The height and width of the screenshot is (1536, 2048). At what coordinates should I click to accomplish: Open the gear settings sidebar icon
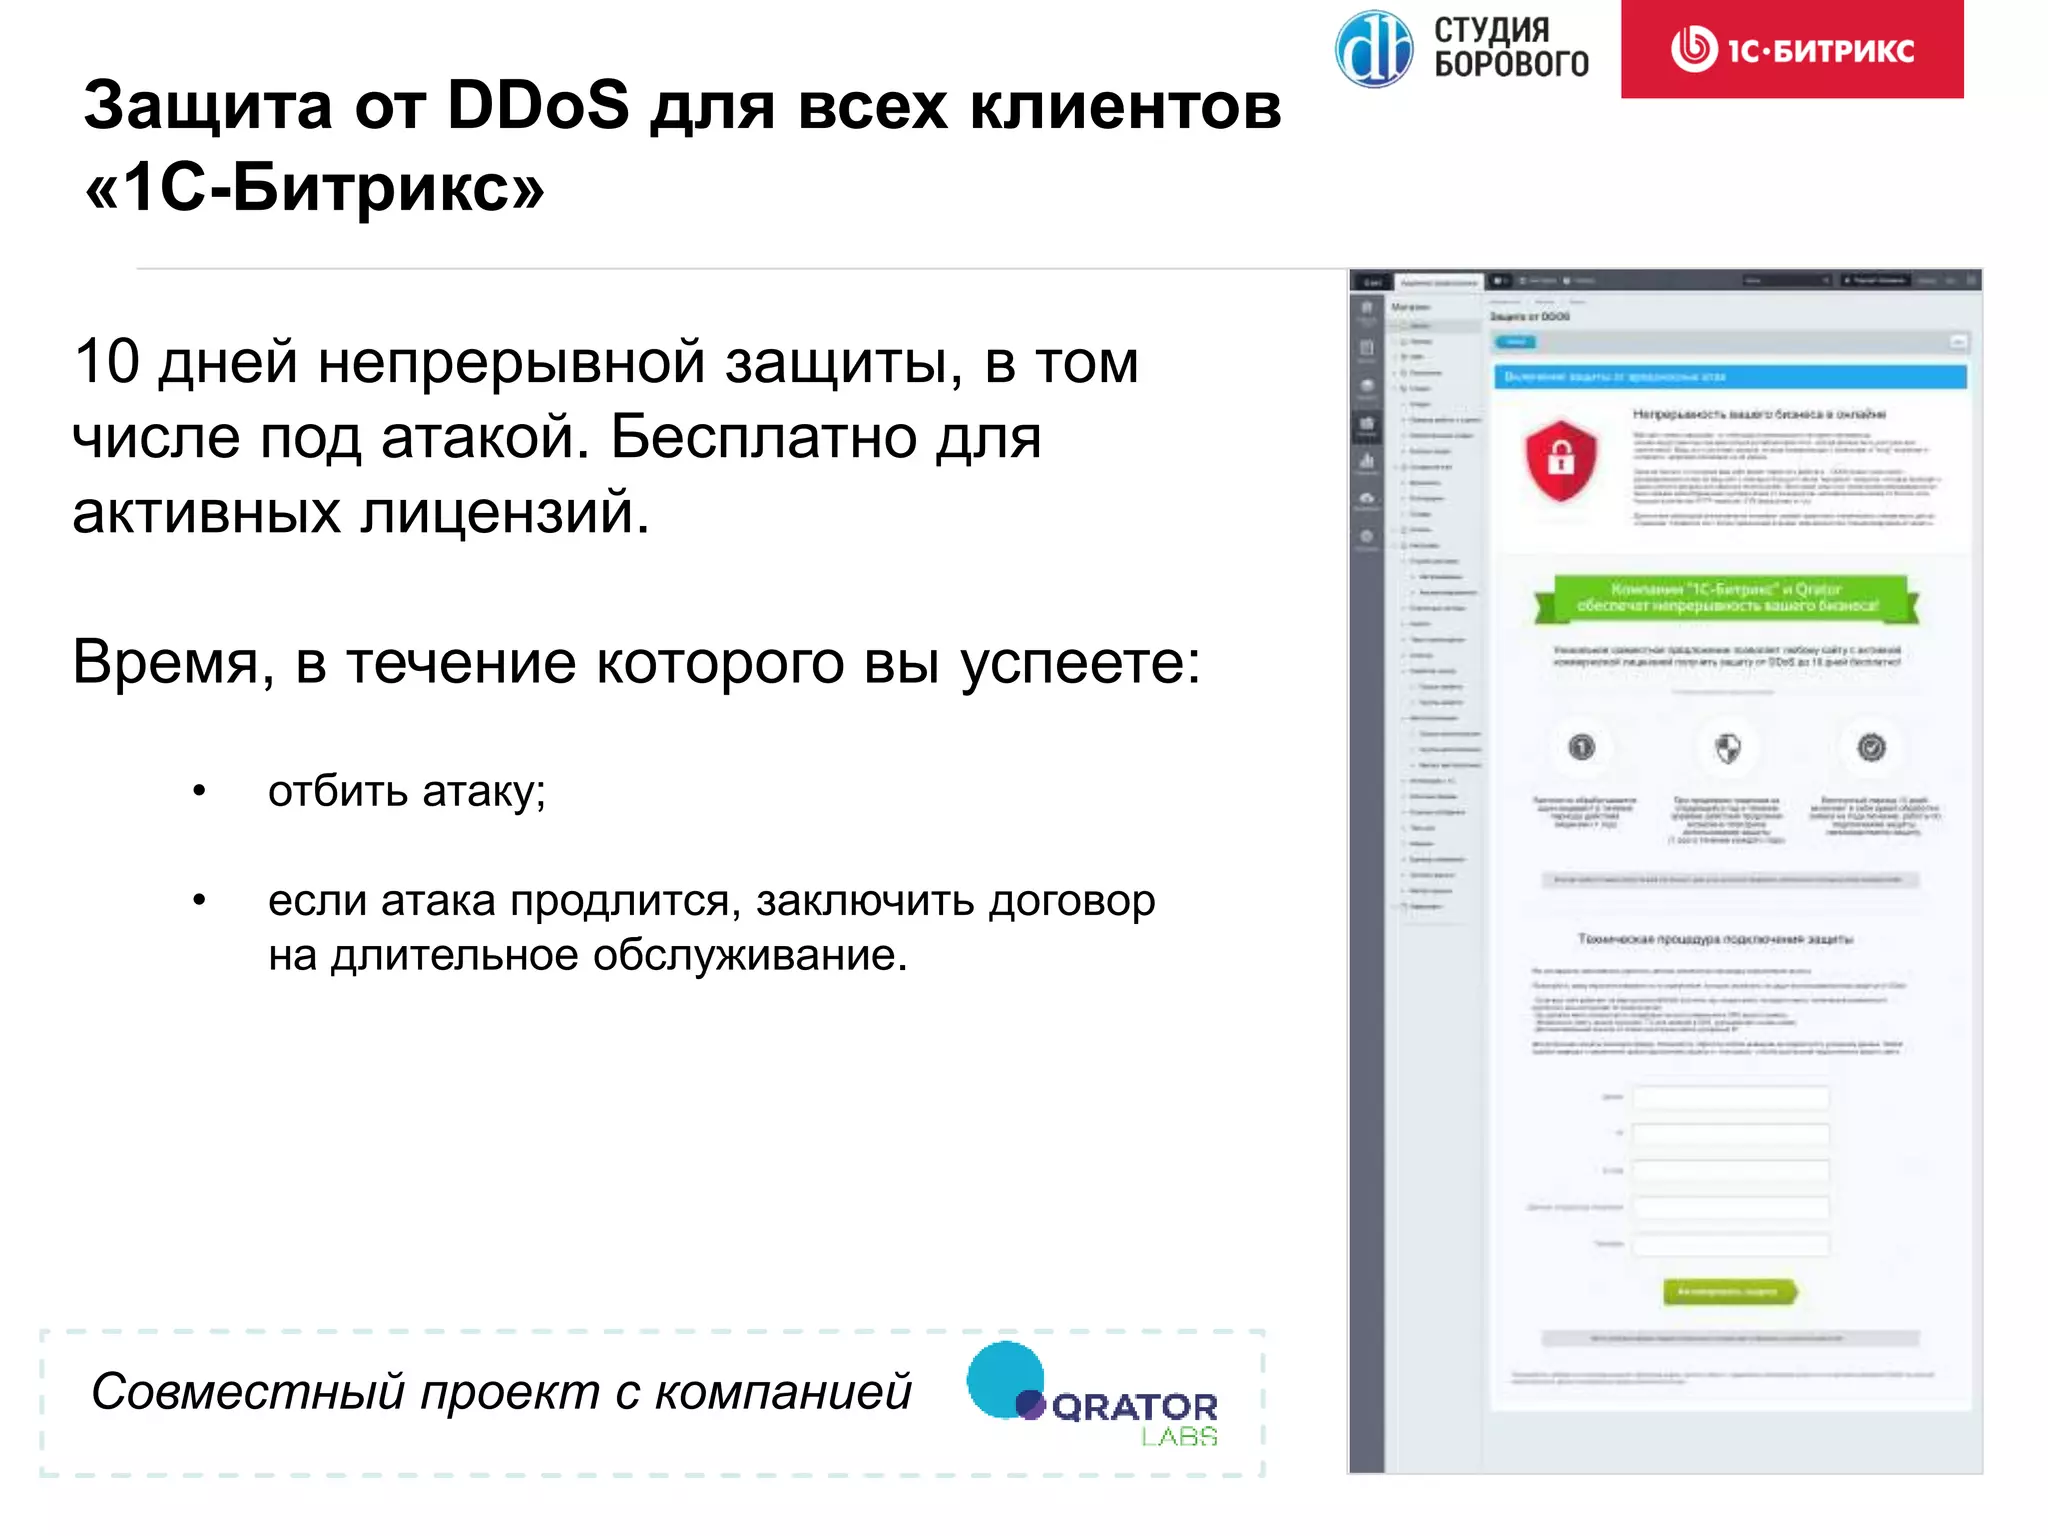coord(1367,538)
